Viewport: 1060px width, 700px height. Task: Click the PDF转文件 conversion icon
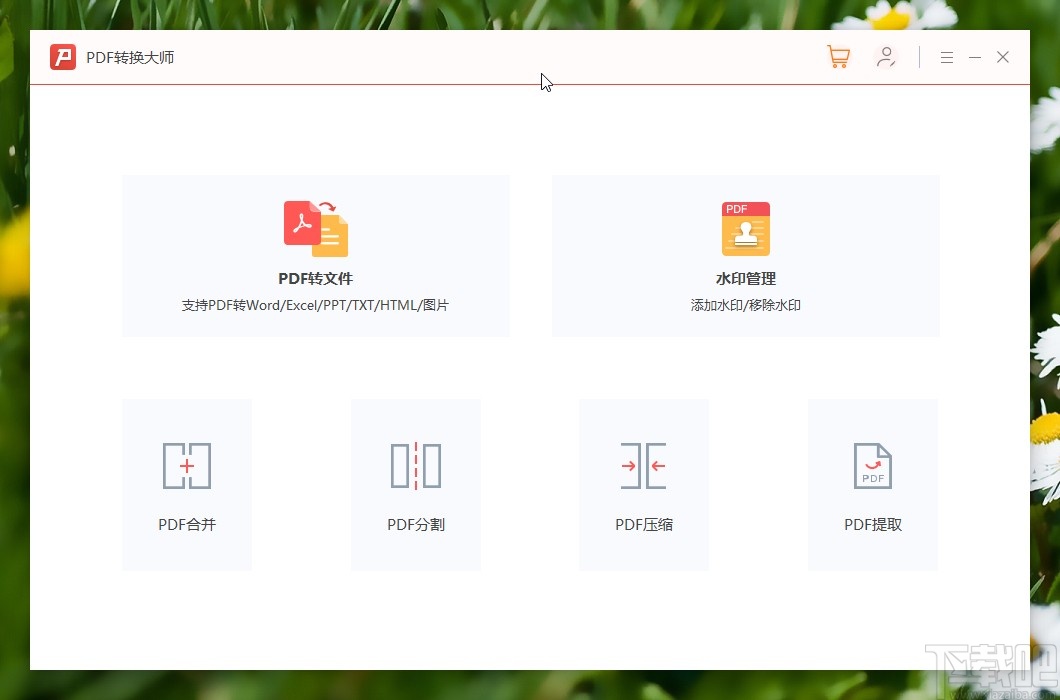316,229
